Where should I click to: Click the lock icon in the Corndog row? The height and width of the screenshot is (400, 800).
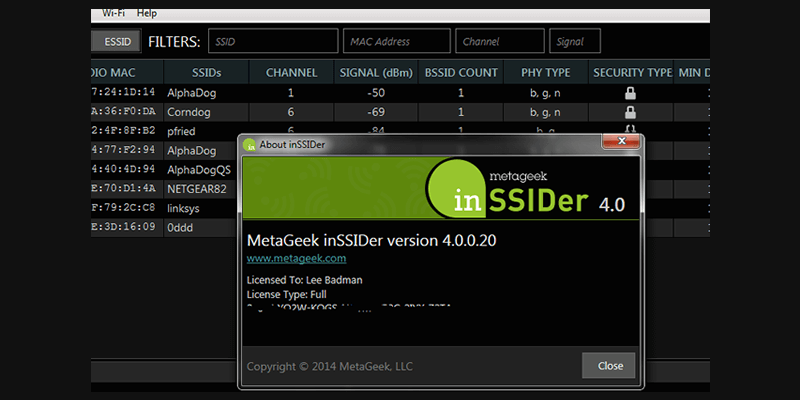[631, 111]
